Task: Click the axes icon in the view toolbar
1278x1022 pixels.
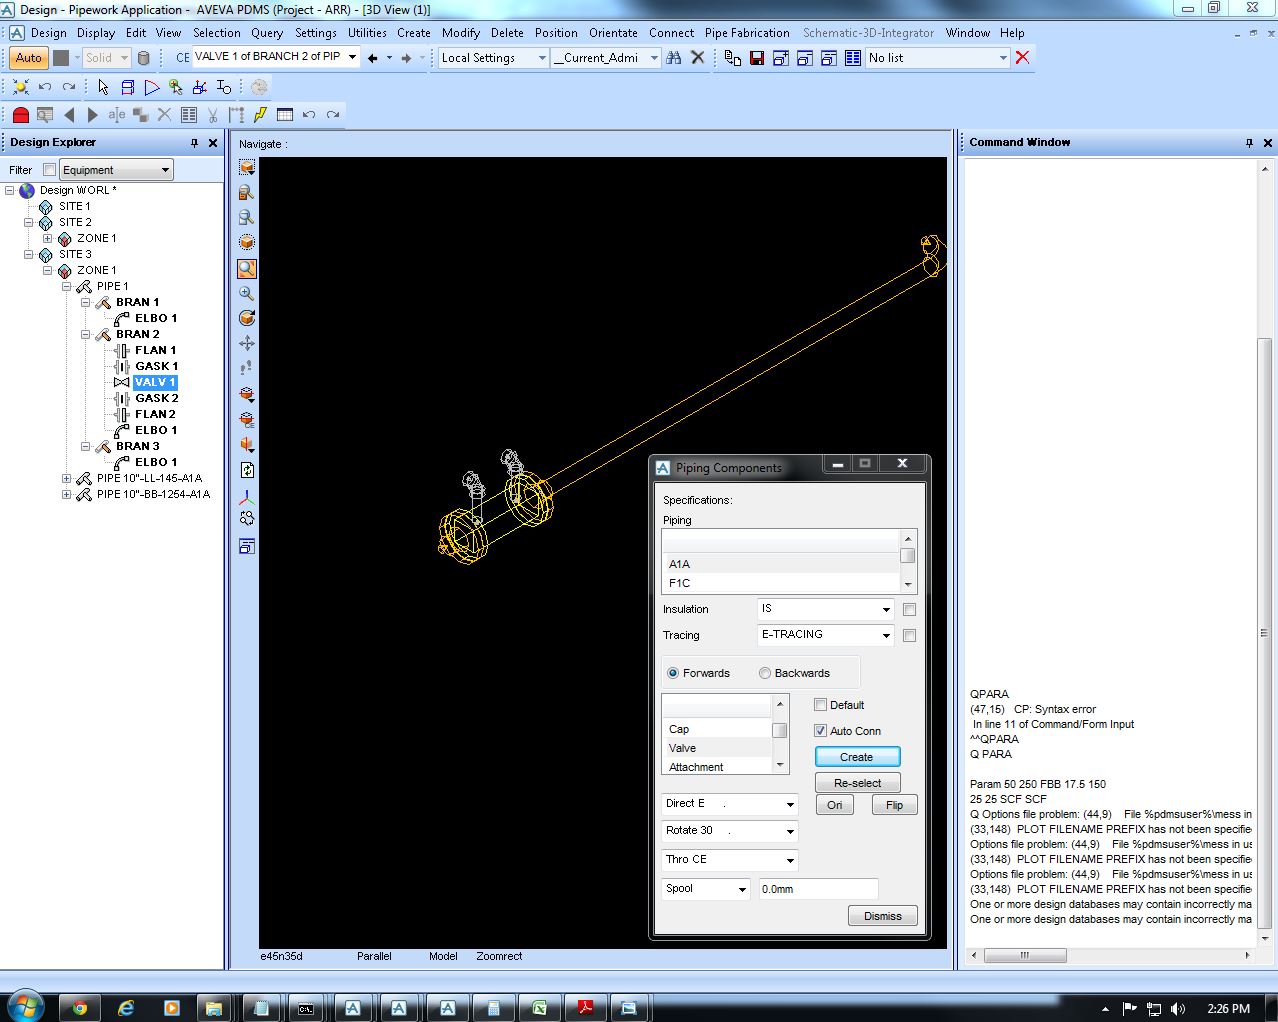Action: point(247,496)
